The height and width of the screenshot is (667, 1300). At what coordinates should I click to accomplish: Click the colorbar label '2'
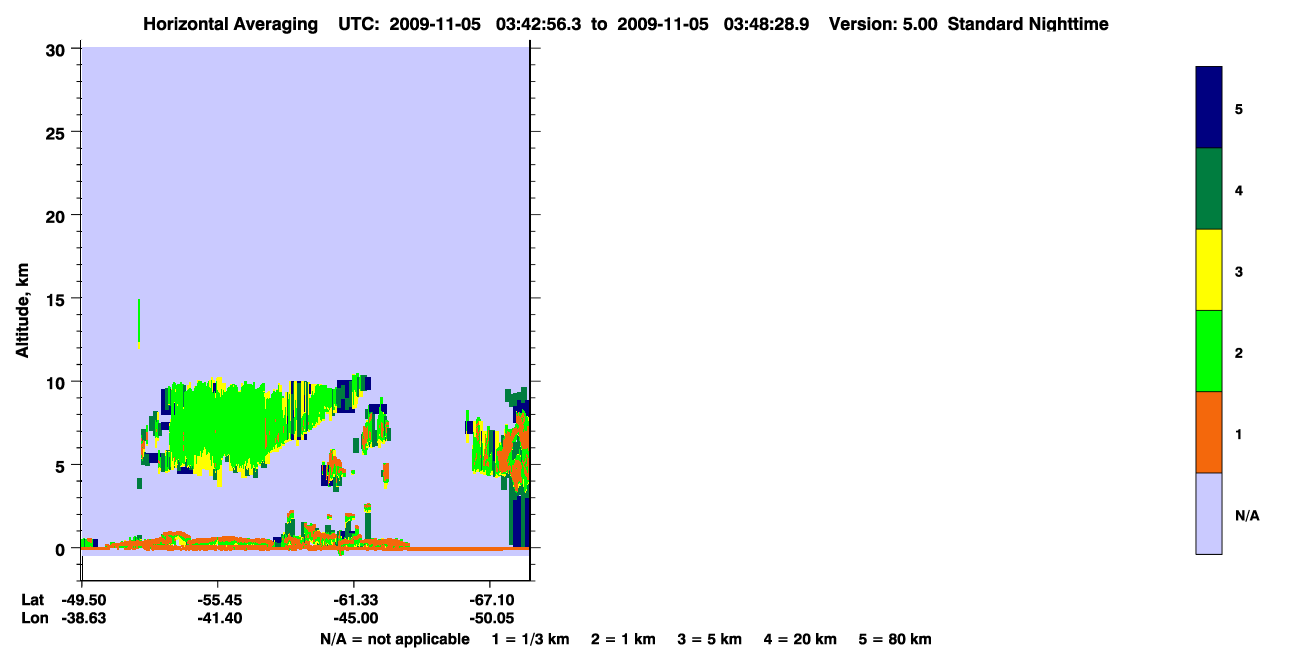(1239, 353)
